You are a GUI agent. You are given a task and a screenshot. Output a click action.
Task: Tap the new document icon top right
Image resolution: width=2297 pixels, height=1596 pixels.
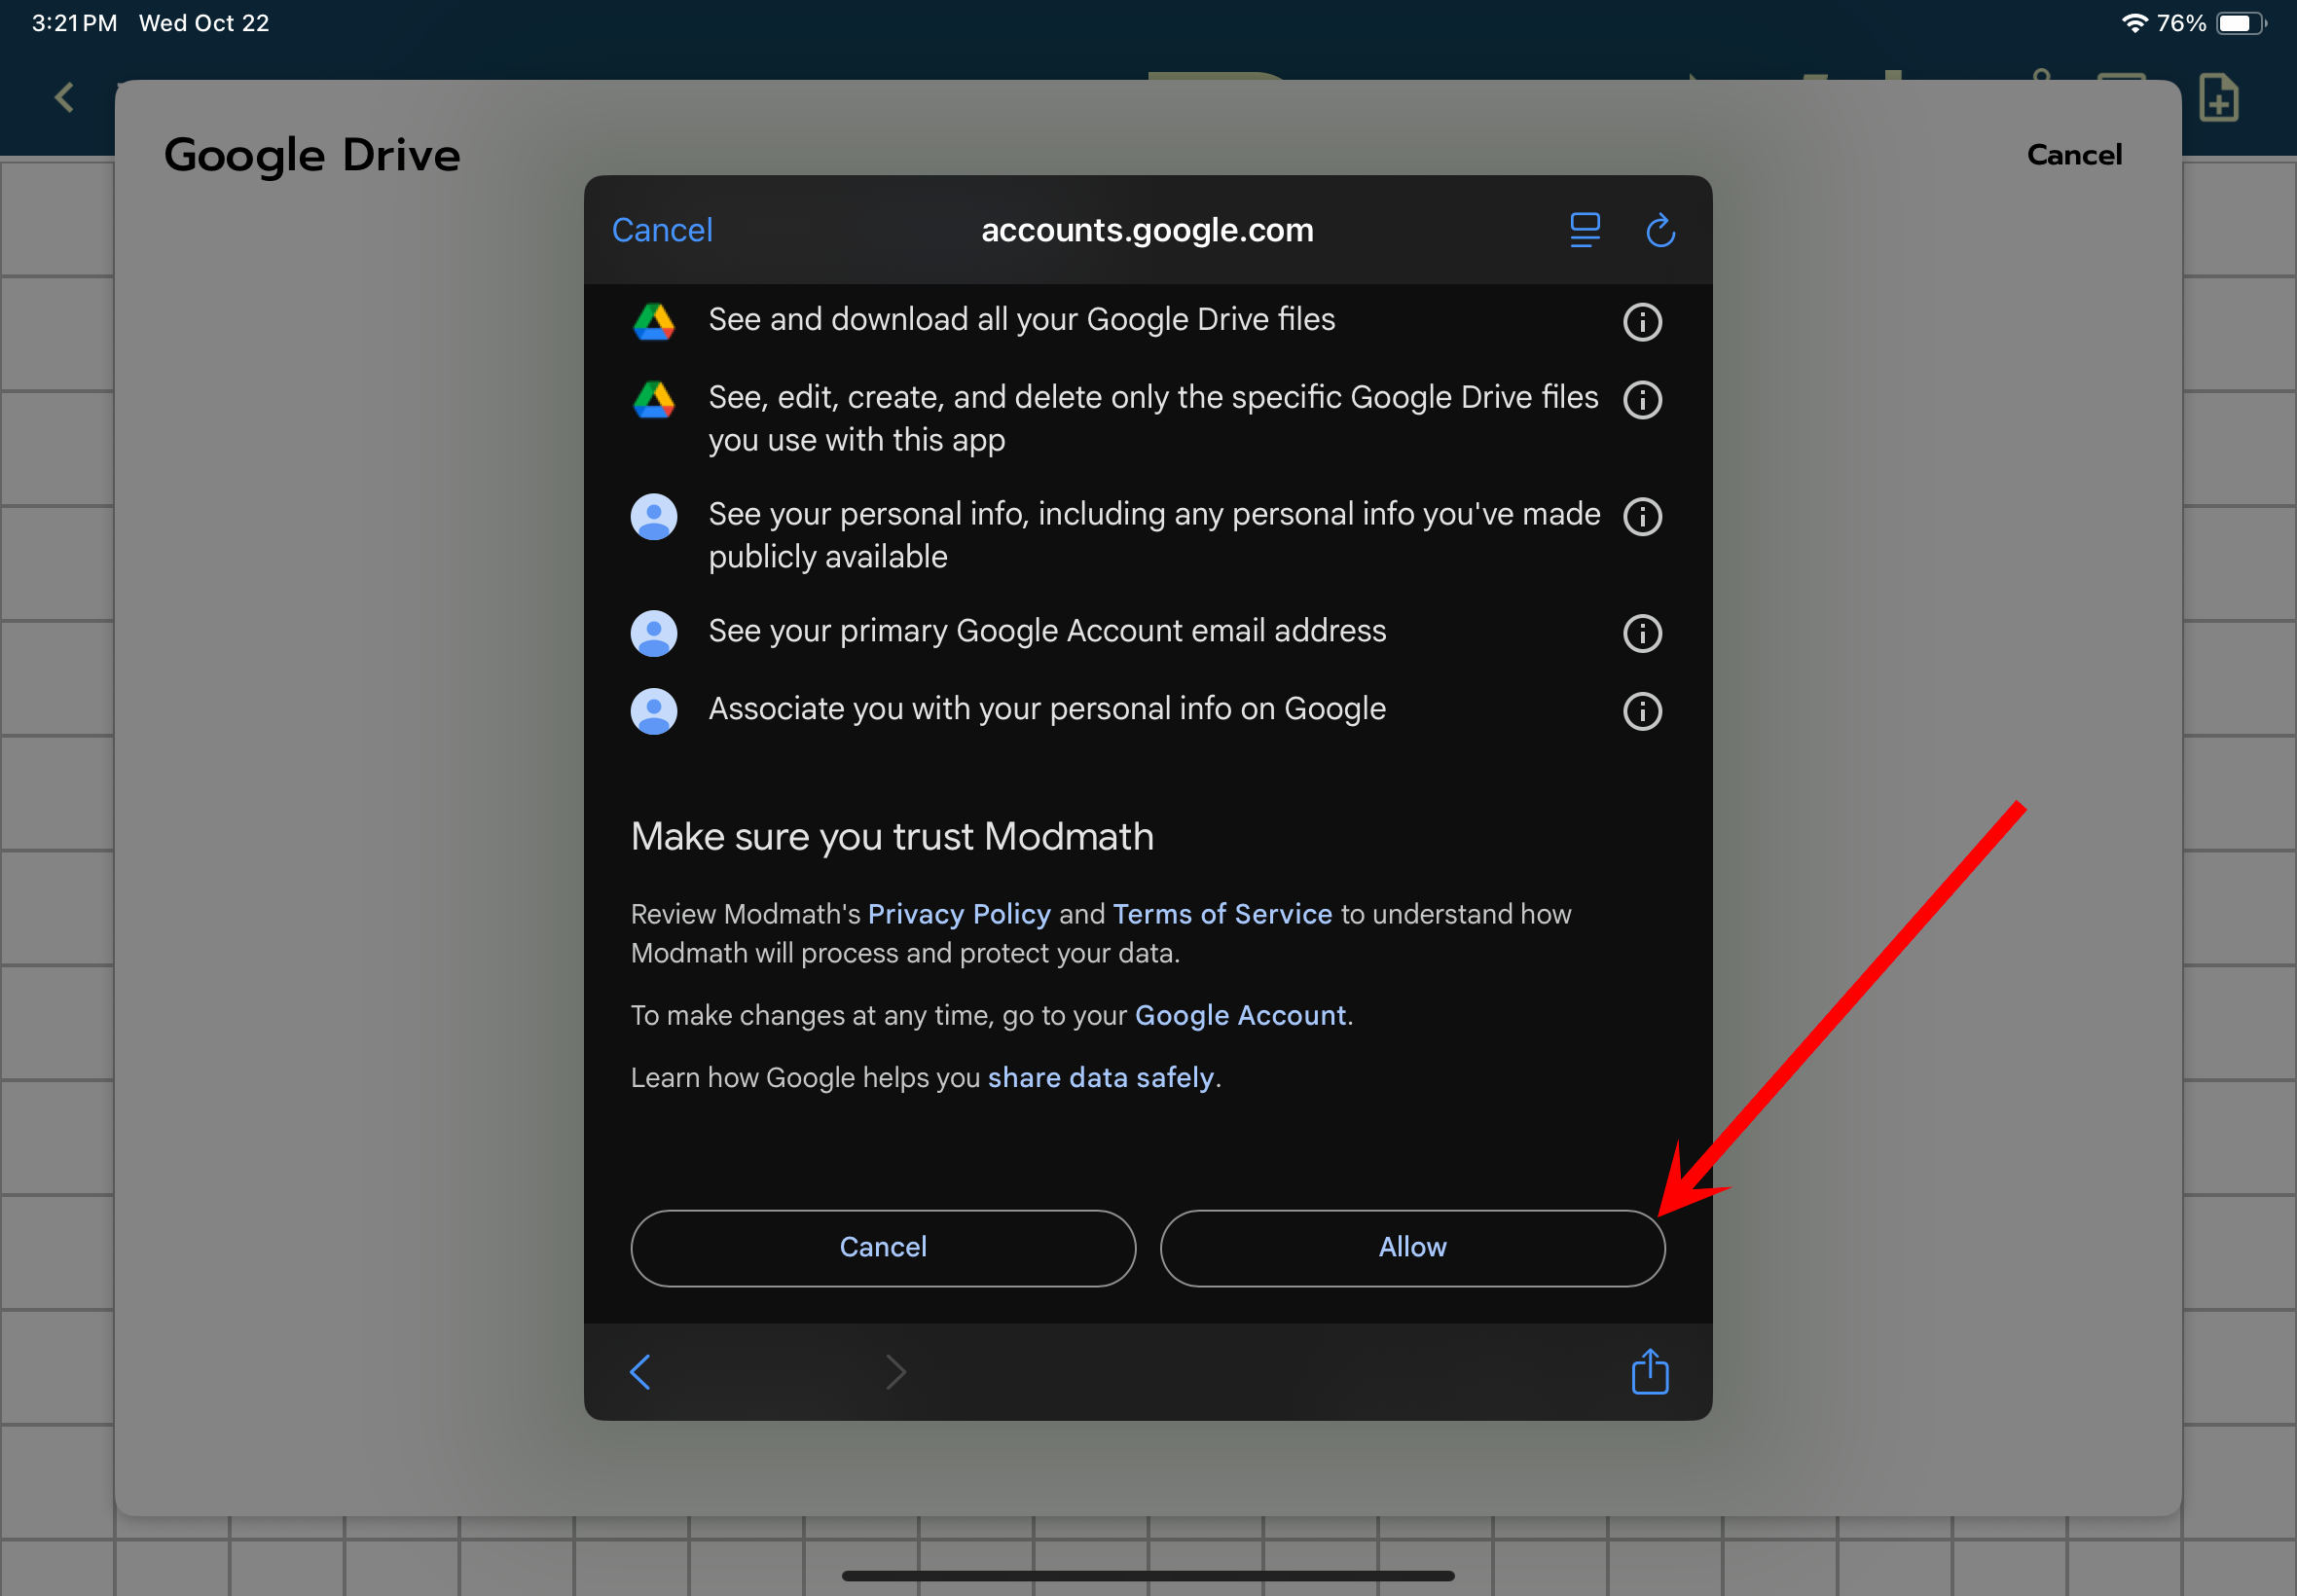click(x=2217, y=98)
